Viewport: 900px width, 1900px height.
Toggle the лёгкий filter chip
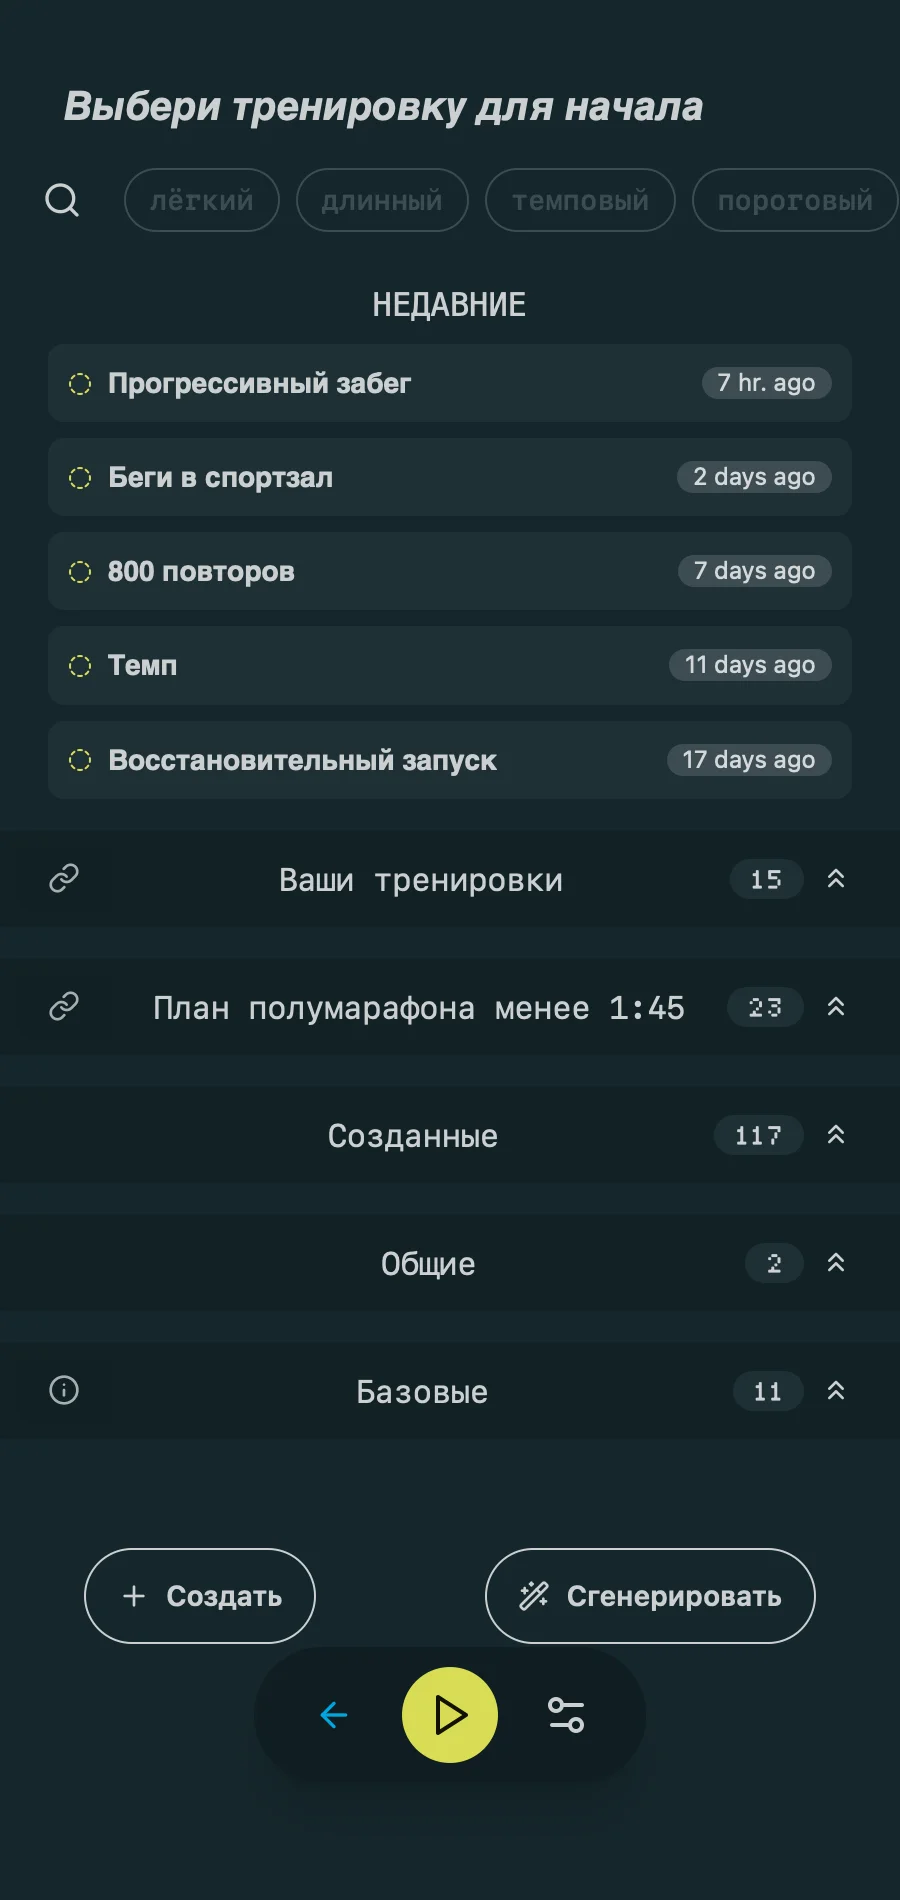click(x=201, y=201)
